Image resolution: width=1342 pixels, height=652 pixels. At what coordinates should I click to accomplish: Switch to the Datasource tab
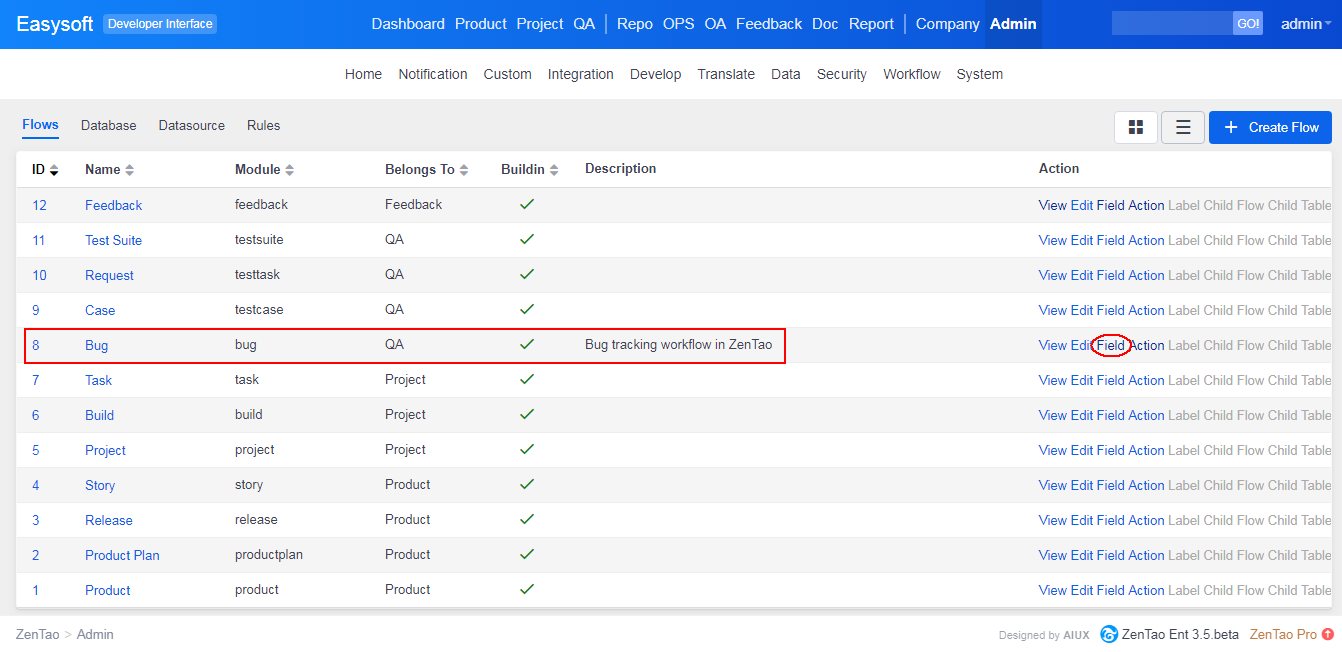point(191,125)
